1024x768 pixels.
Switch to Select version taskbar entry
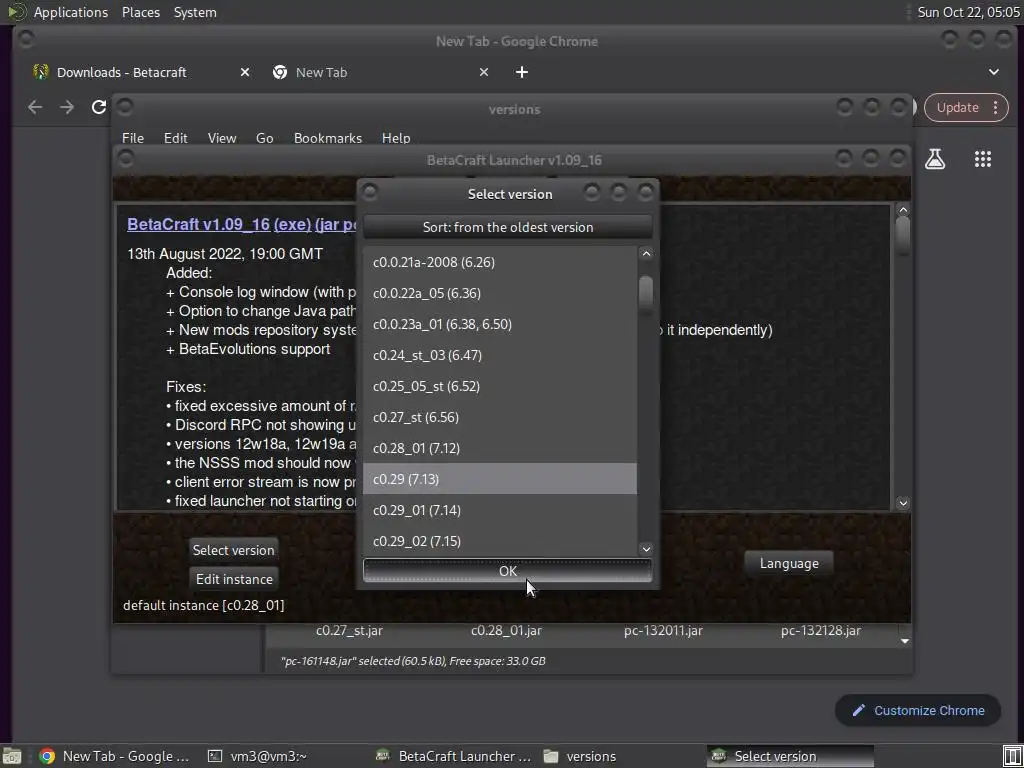tap(790, 756)
